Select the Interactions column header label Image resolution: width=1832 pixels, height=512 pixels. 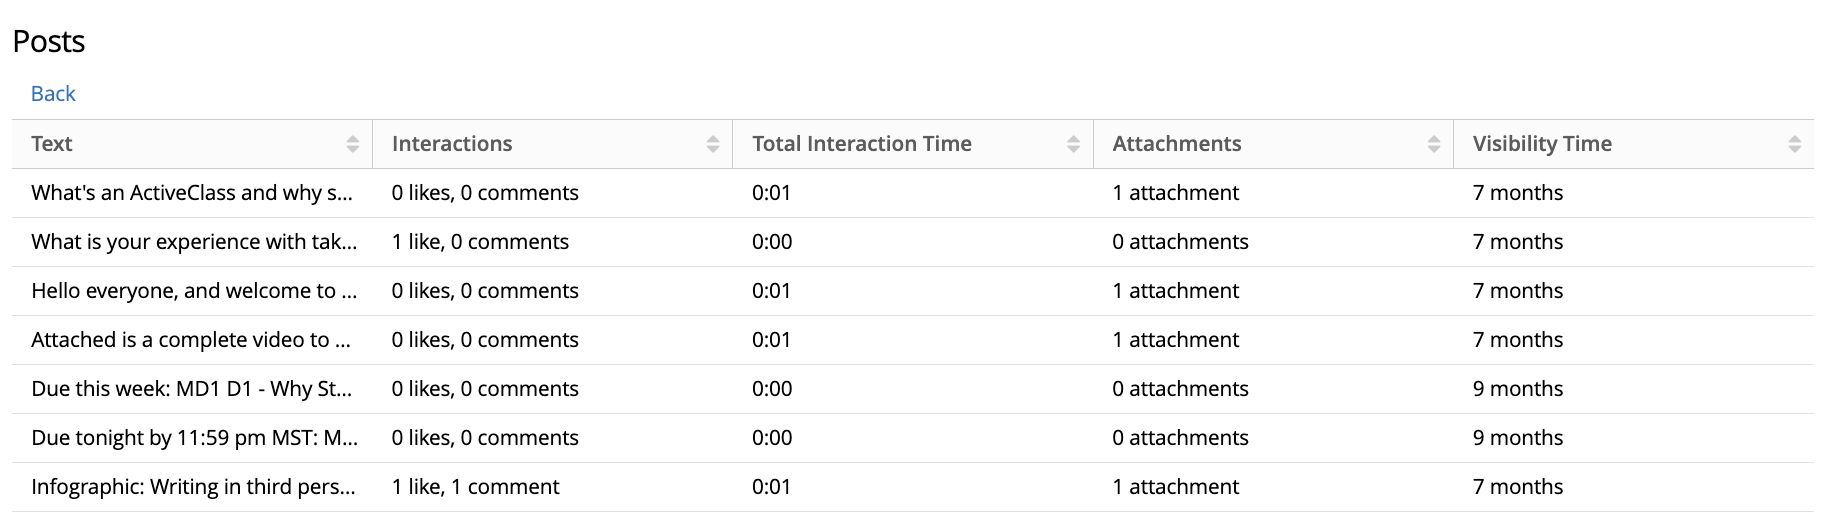pos(452,144)
